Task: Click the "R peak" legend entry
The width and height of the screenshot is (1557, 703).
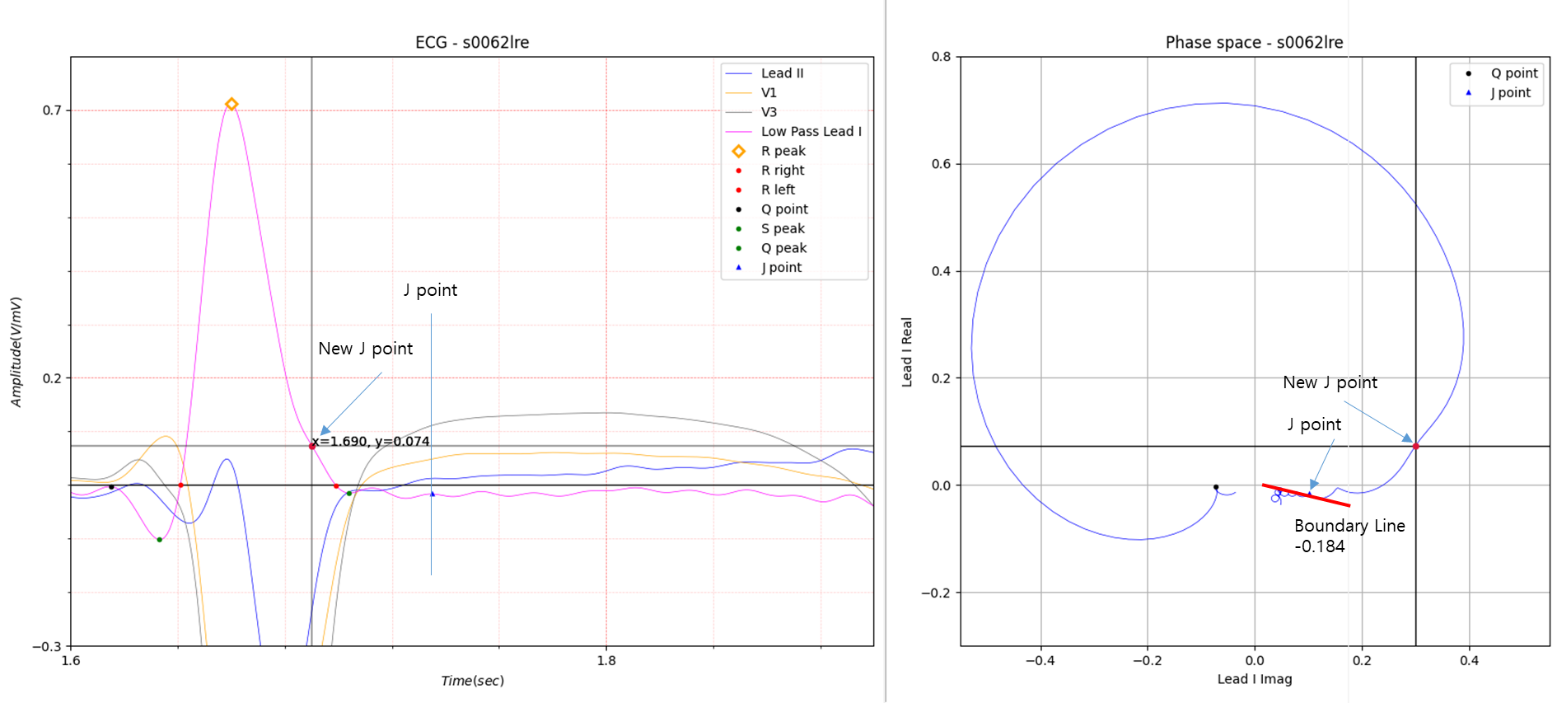Action: (783, 151)
